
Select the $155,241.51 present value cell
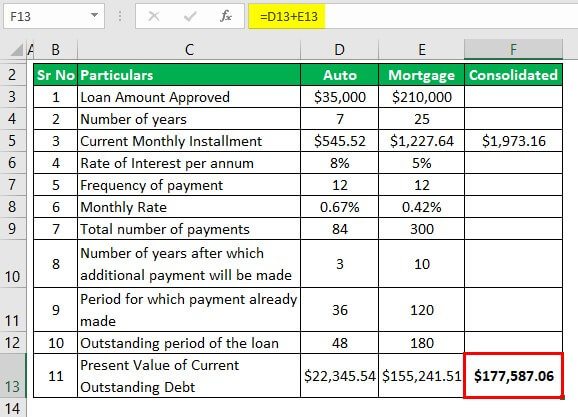pyautogui.click(x=421, y=376)
